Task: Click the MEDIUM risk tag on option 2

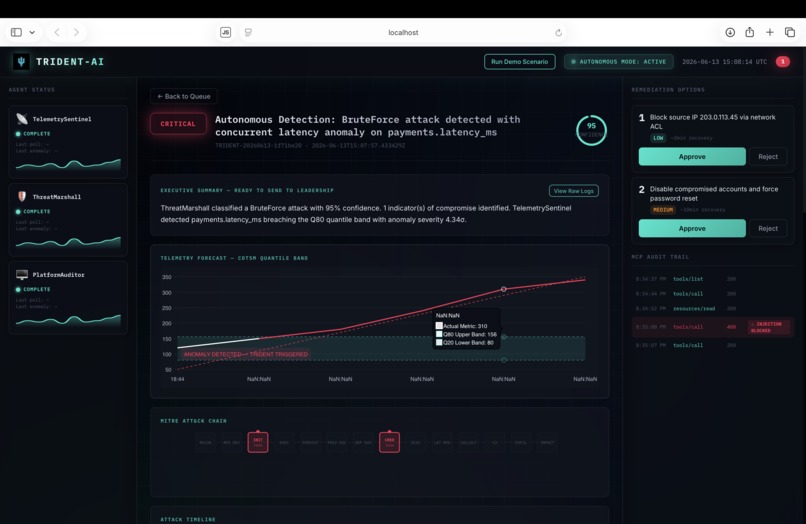Action: click(x=663, y=210)
